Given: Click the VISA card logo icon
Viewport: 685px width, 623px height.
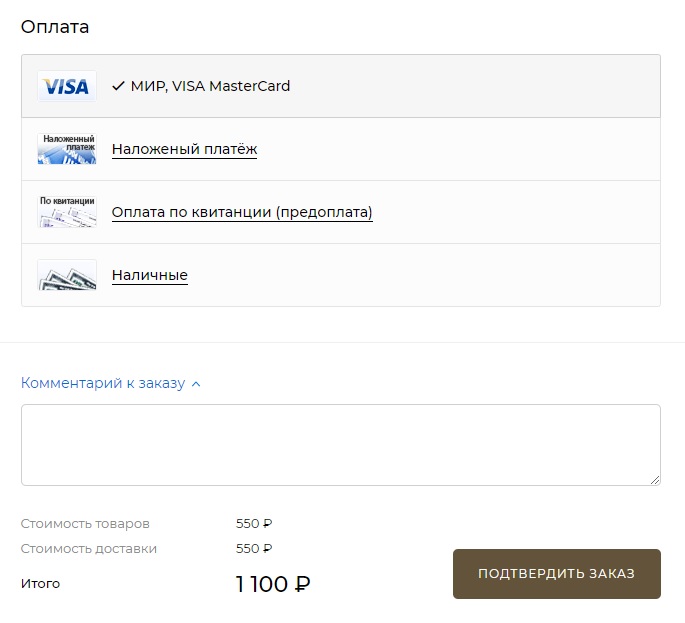Looking at the screenshot, I should point(67,86).
